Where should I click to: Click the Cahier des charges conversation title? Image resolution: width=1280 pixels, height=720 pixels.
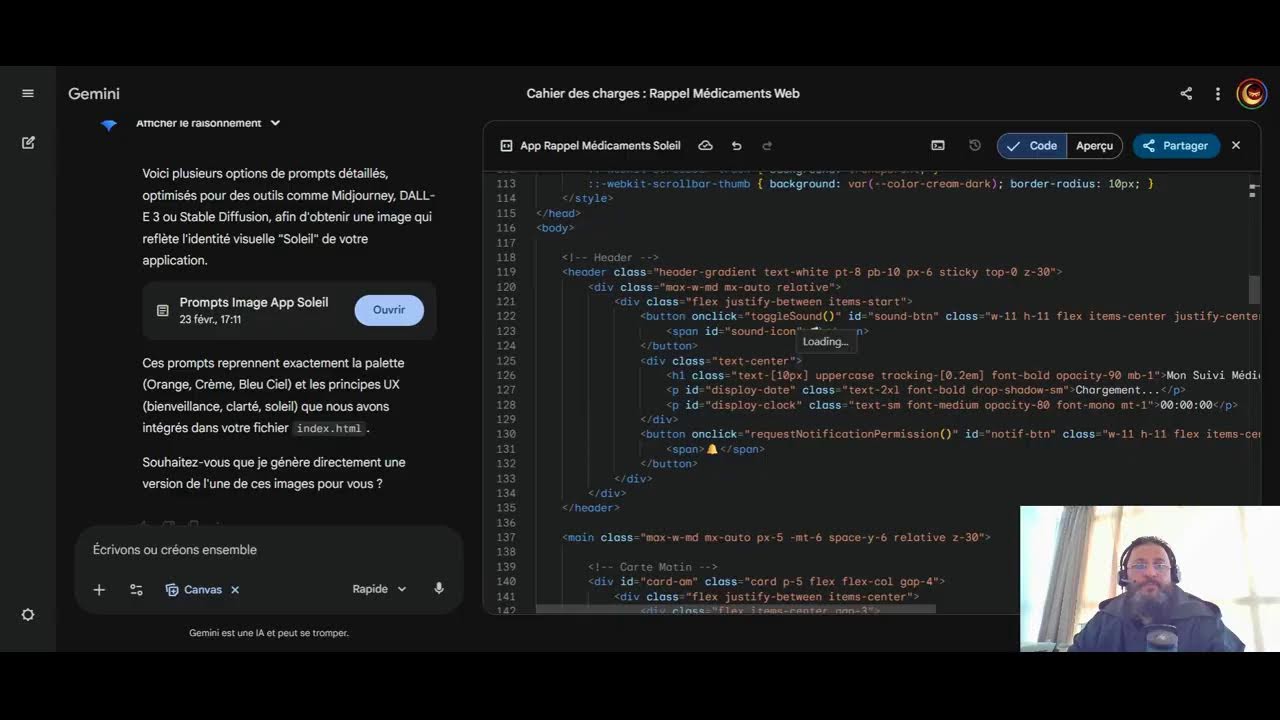(x=663, y=93)
